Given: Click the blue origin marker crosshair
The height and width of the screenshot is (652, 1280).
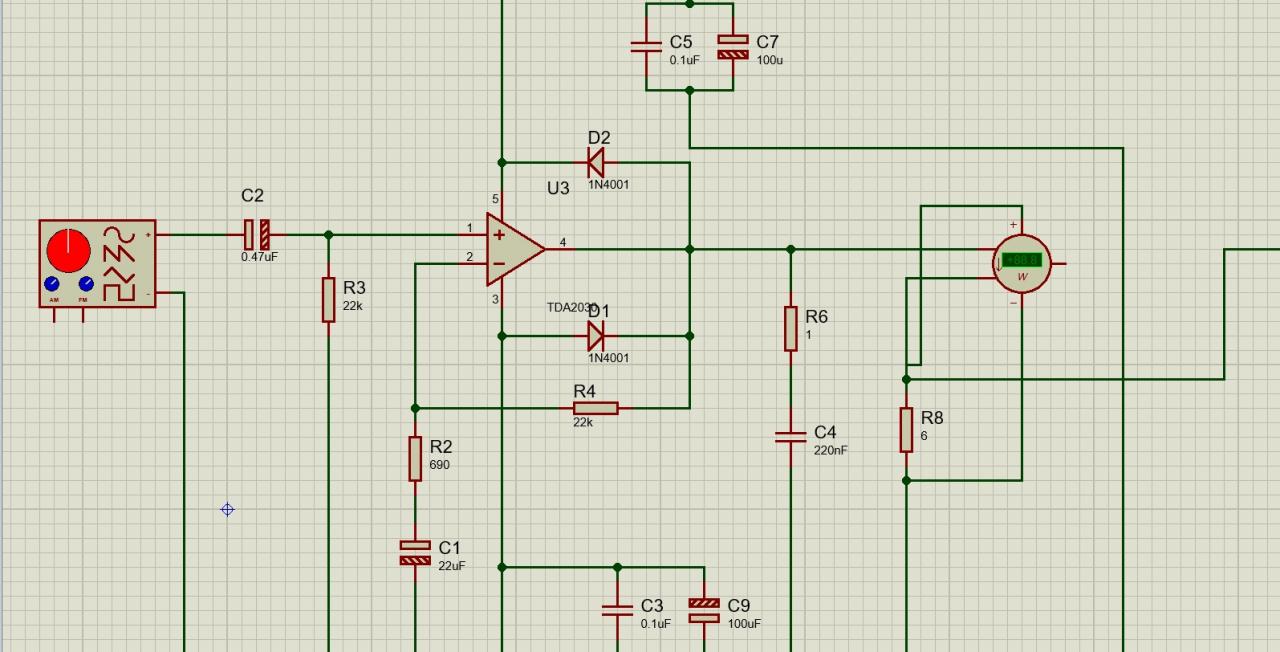Looking at the screenshot, I should (x=227, y=510).
